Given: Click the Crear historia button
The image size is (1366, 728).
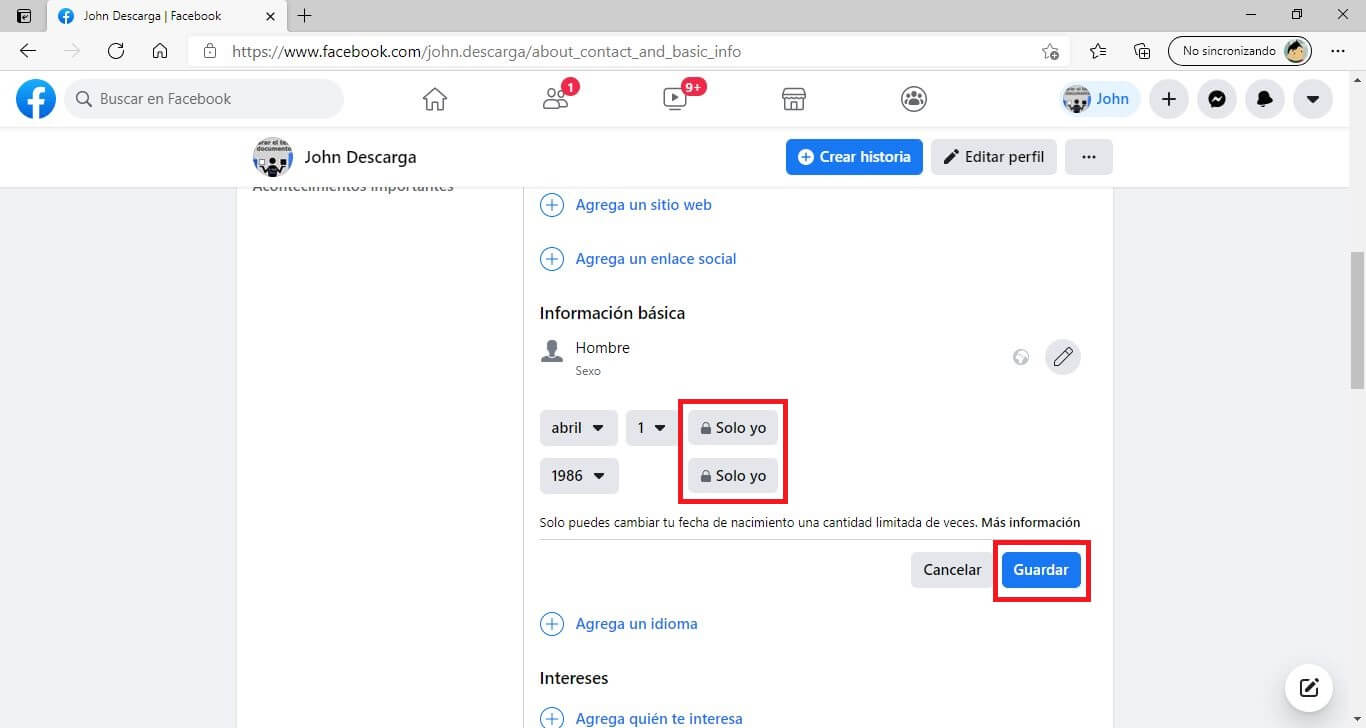Looking at the screenshot, I should tap(854, 157).
